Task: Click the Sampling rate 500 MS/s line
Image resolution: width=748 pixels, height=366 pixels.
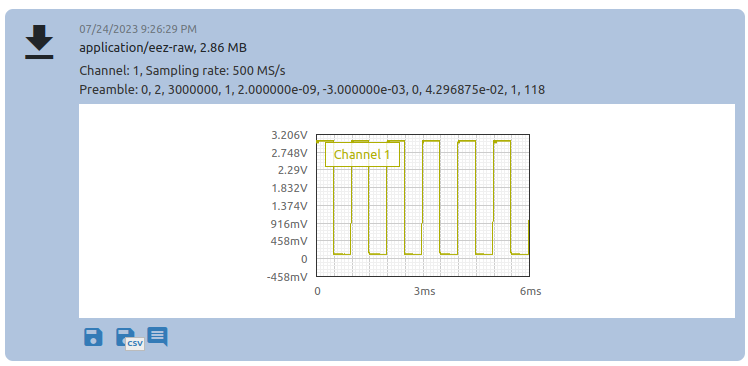Action: [182, 71]
